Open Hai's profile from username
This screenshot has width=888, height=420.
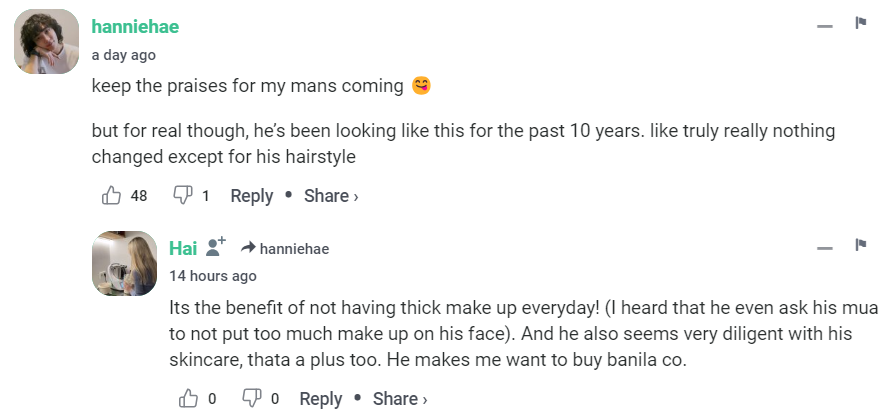coord(183,248)
